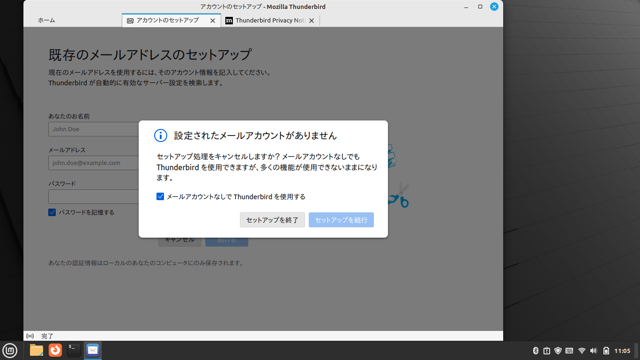Launch Firefox from the taskbar
The height and width of the screenshot is (360, 640).
55,350
